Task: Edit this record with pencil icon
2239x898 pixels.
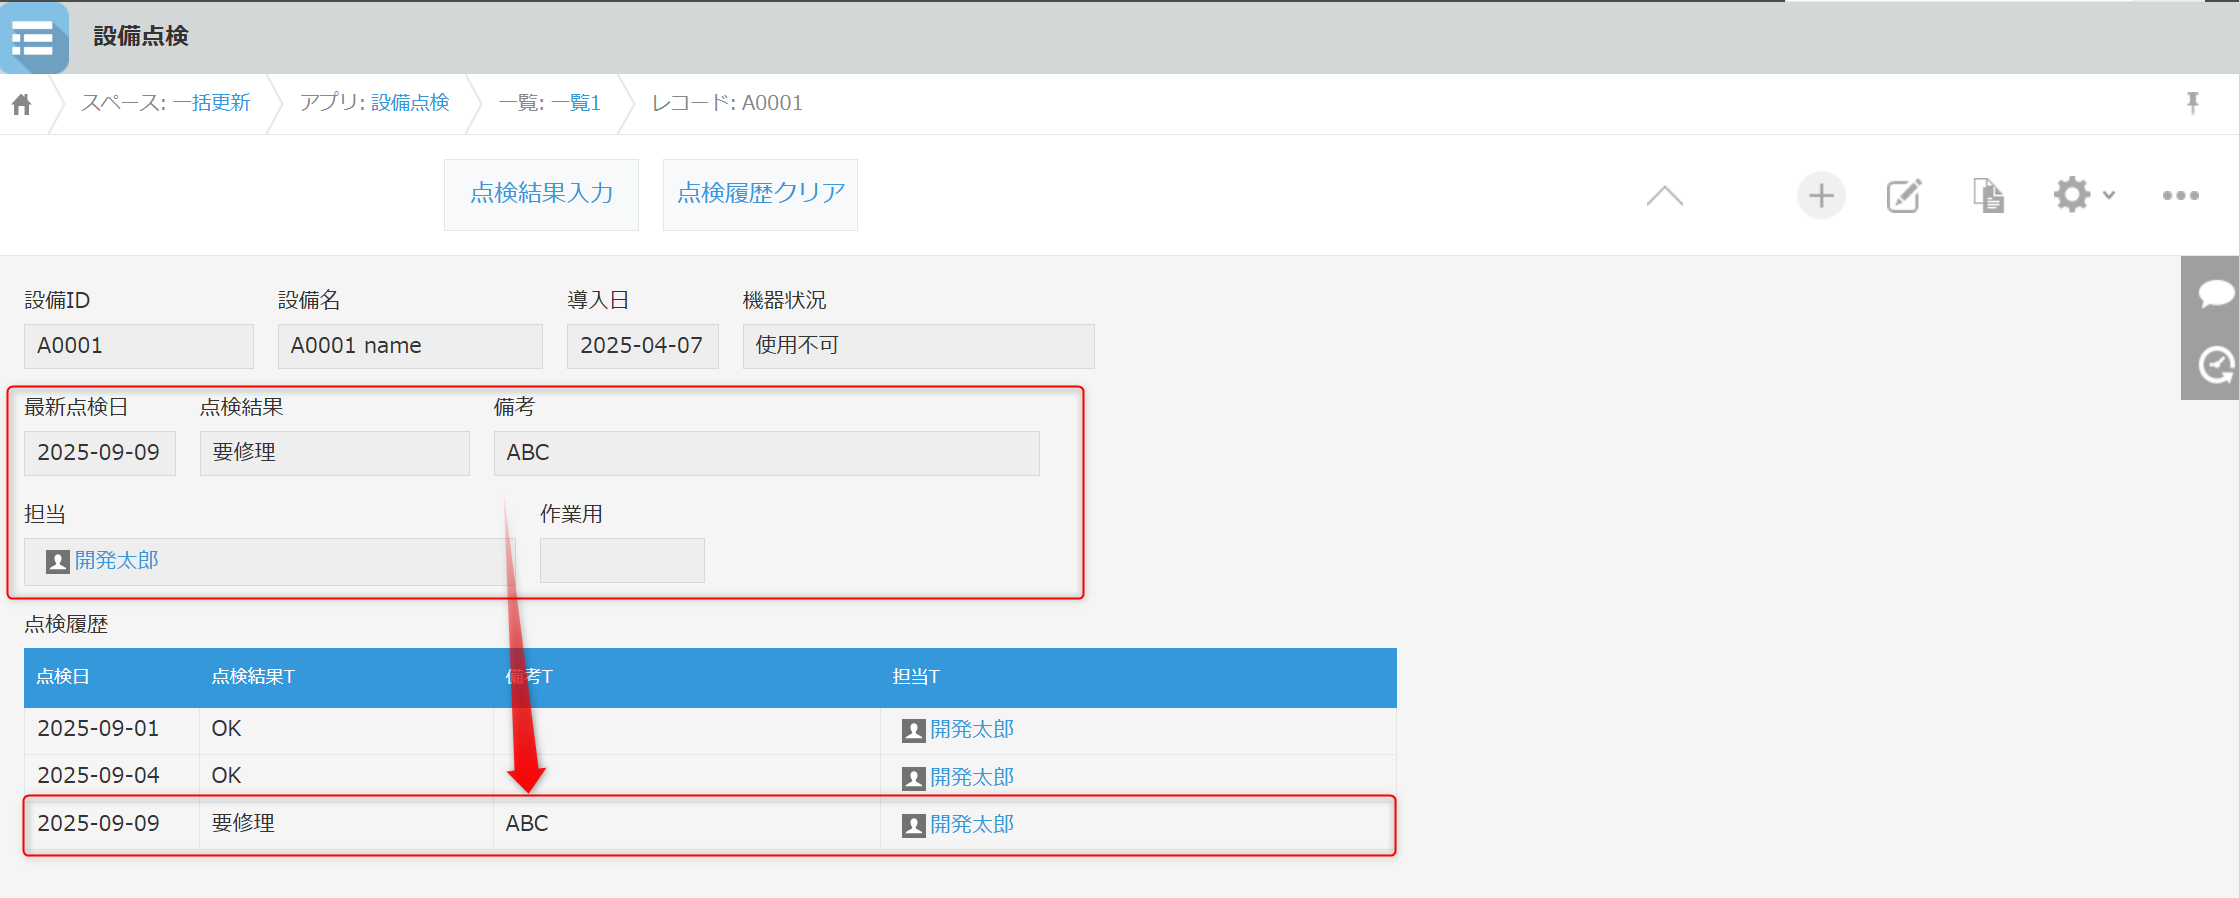Action: point(1903,195)
